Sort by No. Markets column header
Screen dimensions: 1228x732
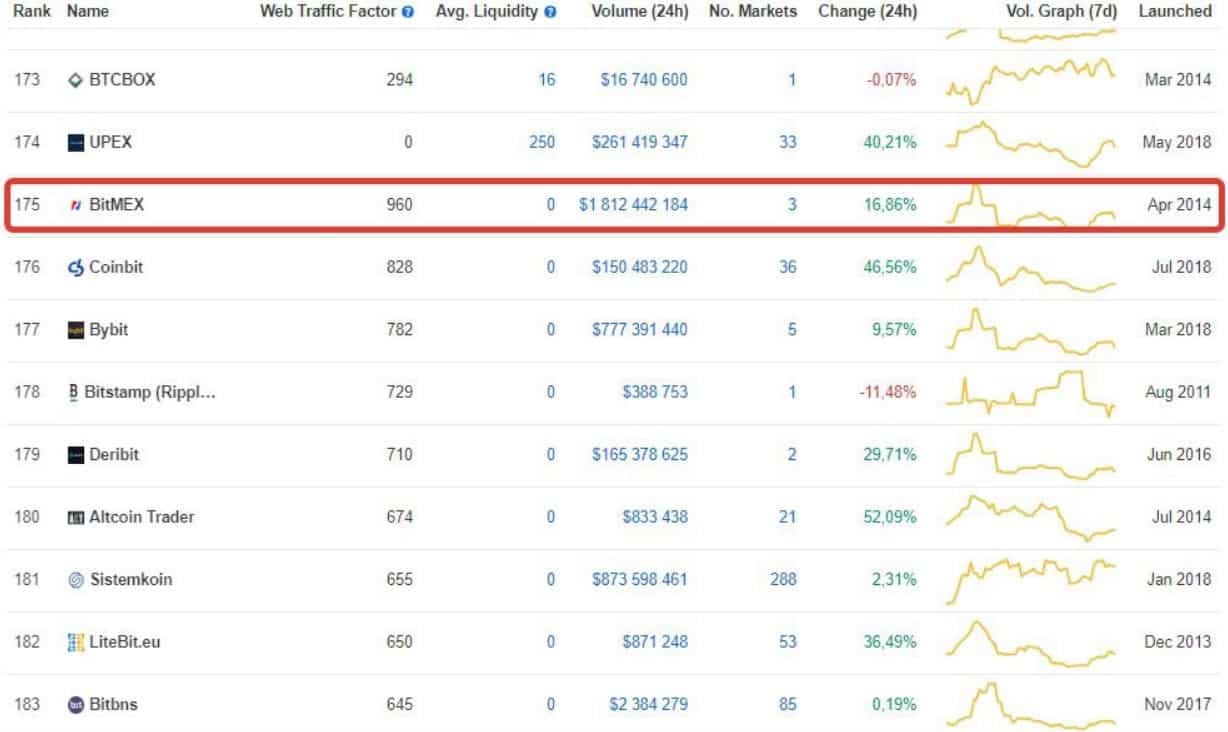(753, 12)
